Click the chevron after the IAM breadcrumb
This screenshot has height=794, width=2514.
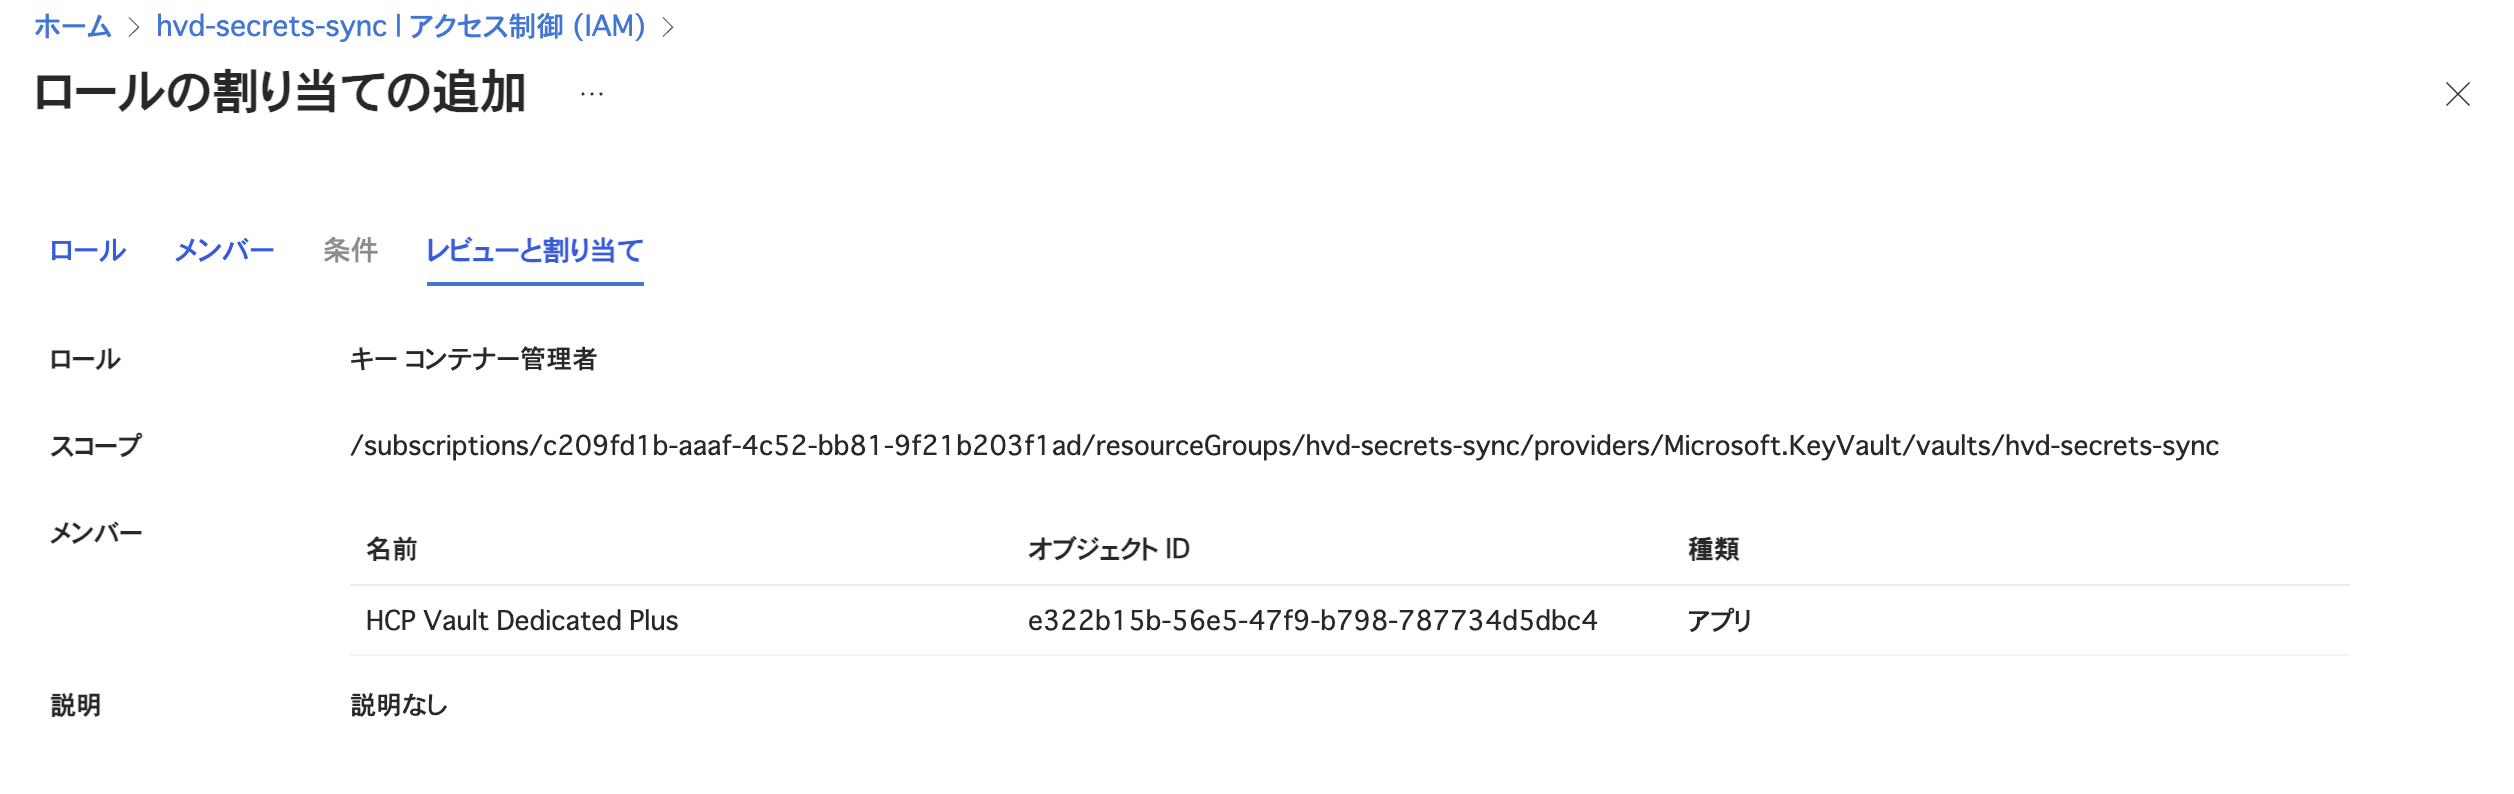[x=669, y=27]
